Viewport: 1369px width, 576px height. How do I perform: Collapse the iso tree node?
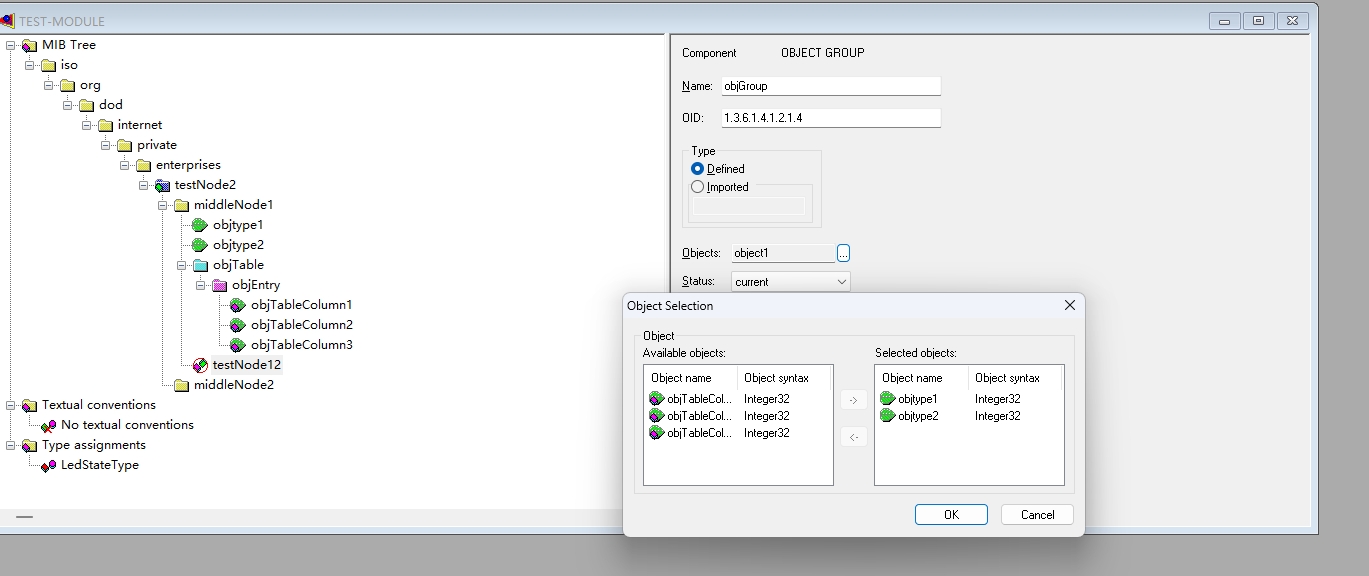30,65
